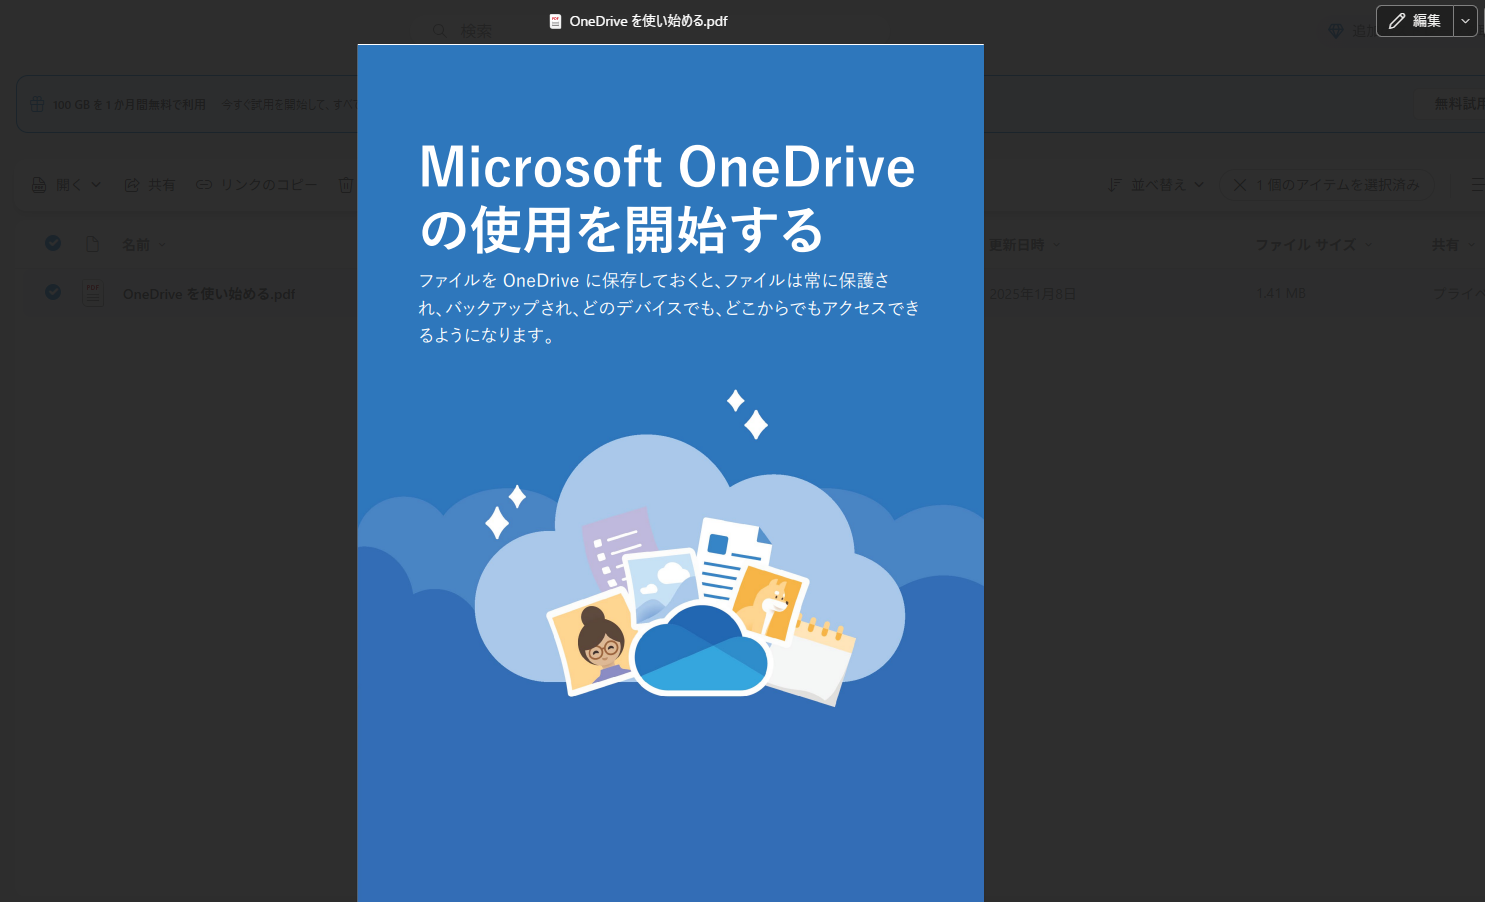
Task: Copy the link using リンクのコピー
Action: (x=257, y=185)
